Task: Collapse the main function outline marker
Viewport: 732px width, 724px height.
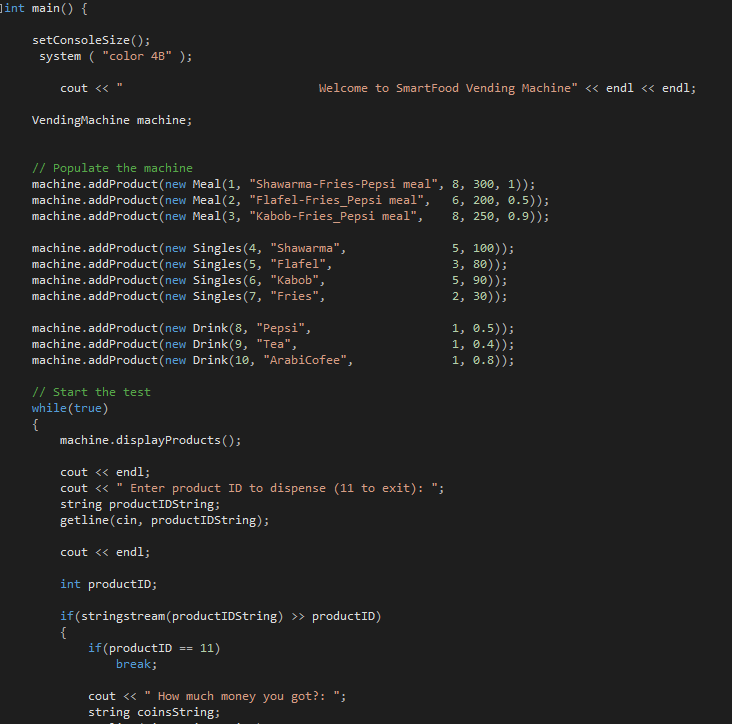Action: tap(3, 8)
